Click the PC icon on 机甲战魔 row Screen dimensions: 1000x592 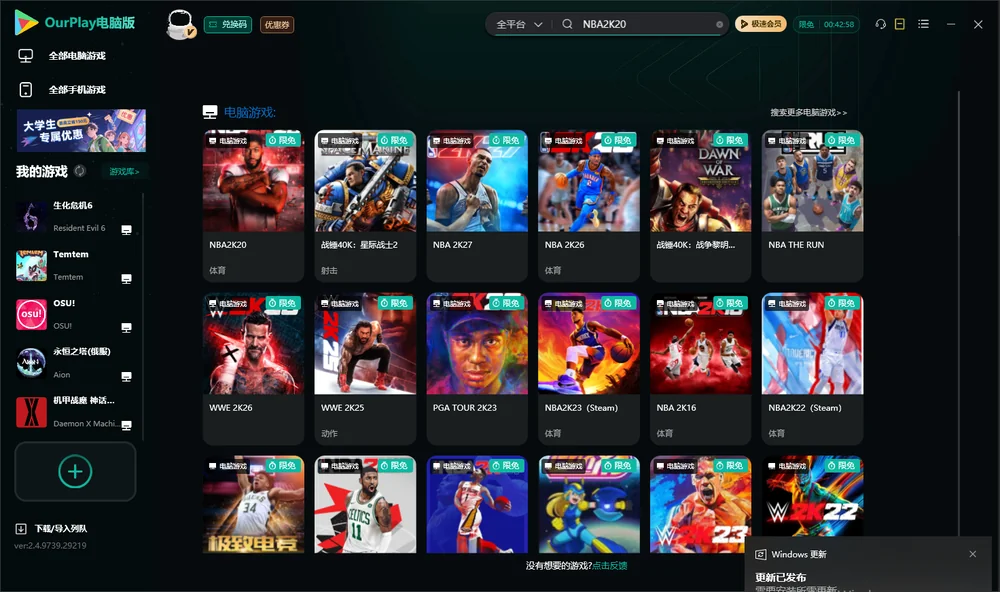(x=126, y=426)
